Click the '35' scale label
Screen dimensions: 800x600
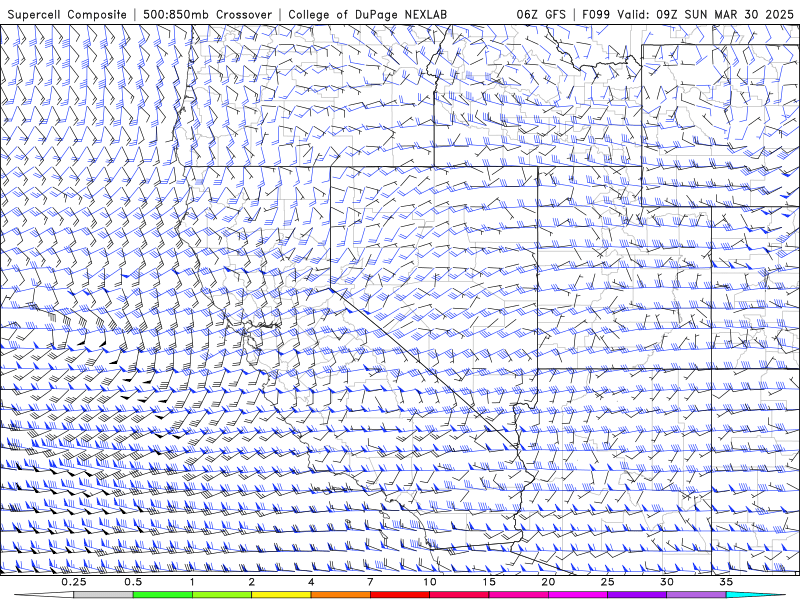coord(726,582)
